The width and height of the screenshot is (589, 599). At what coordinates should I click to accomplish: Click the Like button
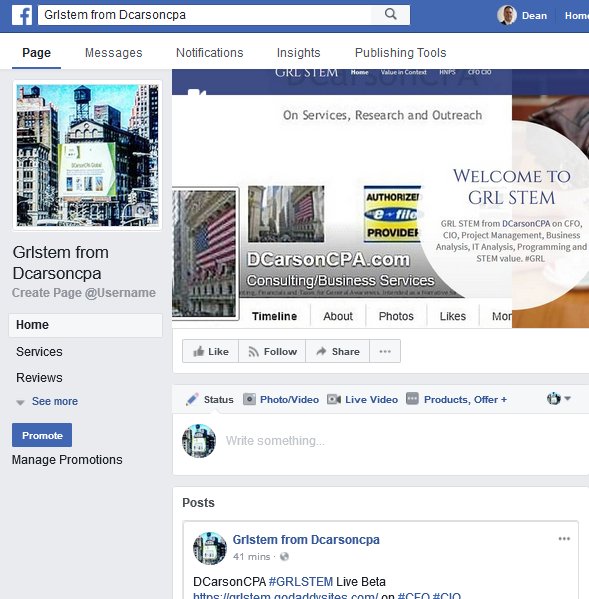click(210, 351)
